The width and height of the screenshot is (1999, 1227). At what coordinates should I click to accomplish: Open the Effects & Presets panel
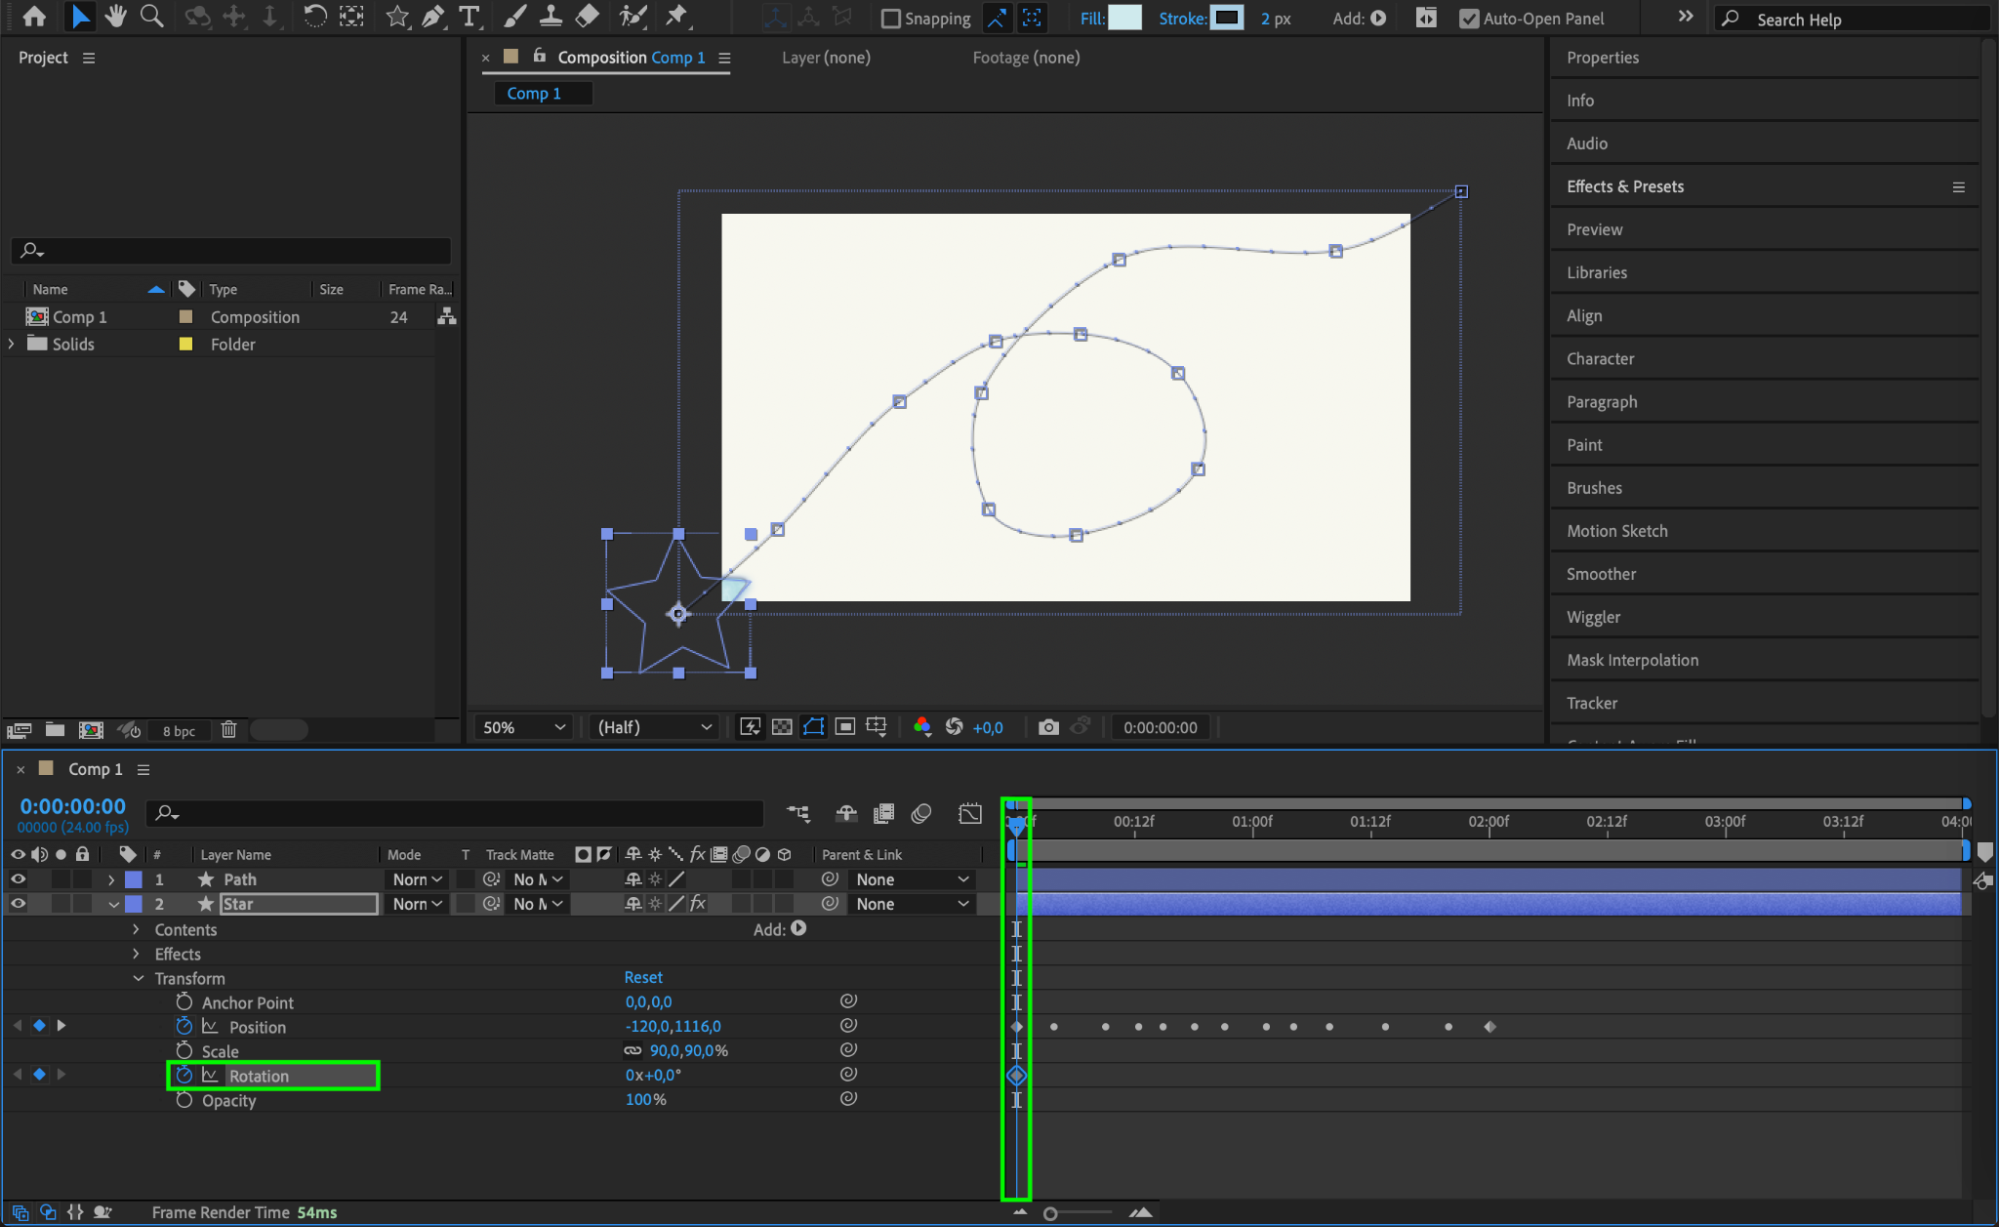coord(1625,186)
